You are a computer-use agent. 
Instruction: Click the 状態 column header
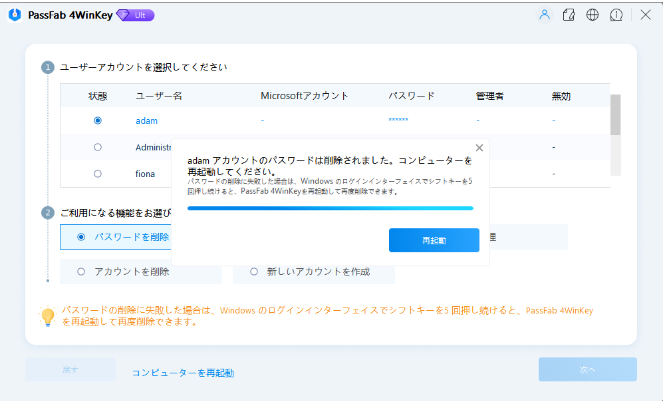coord(98,96)
